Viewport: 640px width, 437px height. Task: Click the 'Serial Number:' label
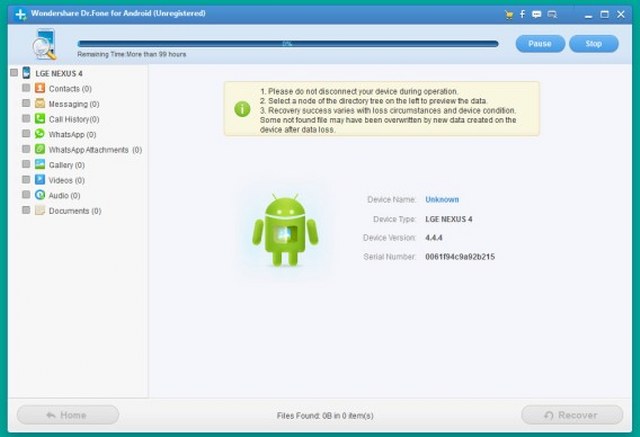[x=389, y=257]
